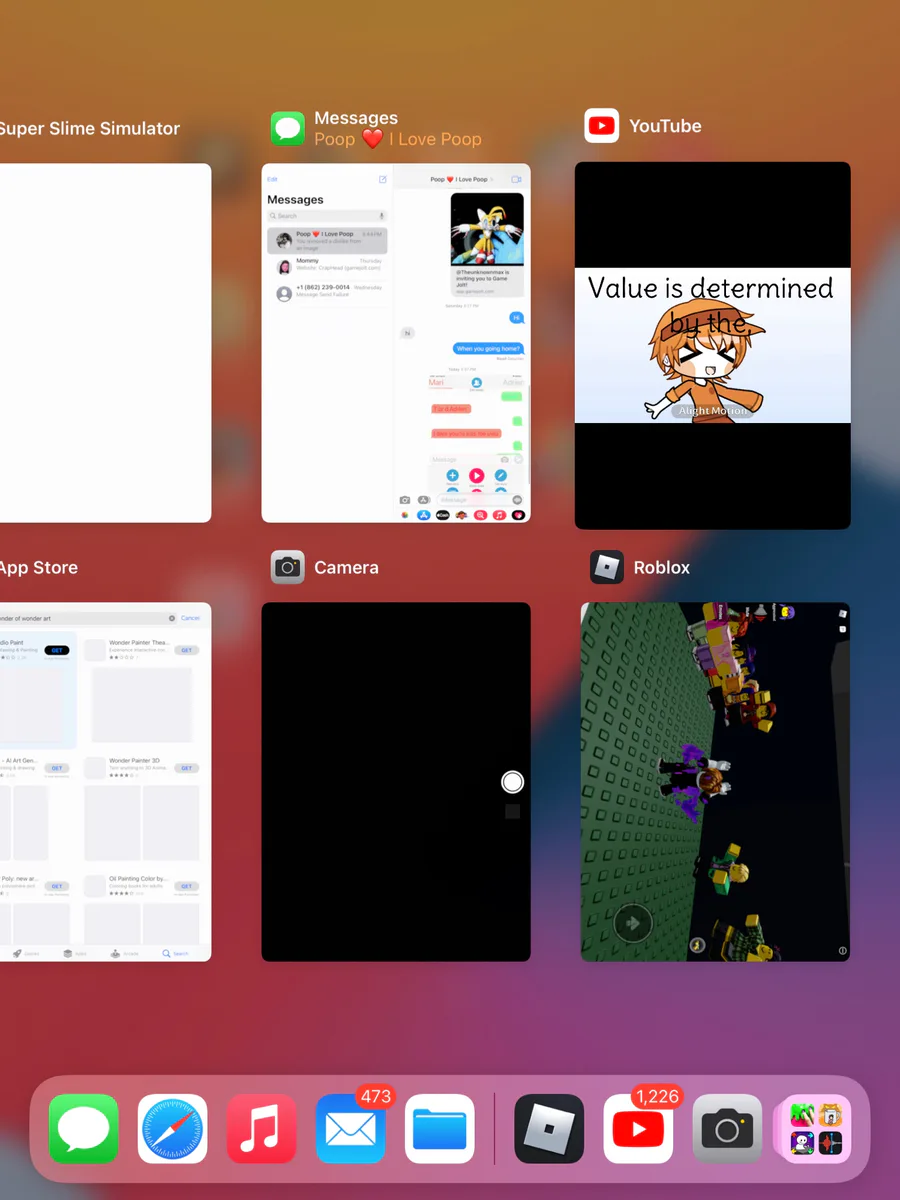Tap the Roblox icon above its card
The width and height of the screenshot is (900, 1200).
tap(607, 567)
